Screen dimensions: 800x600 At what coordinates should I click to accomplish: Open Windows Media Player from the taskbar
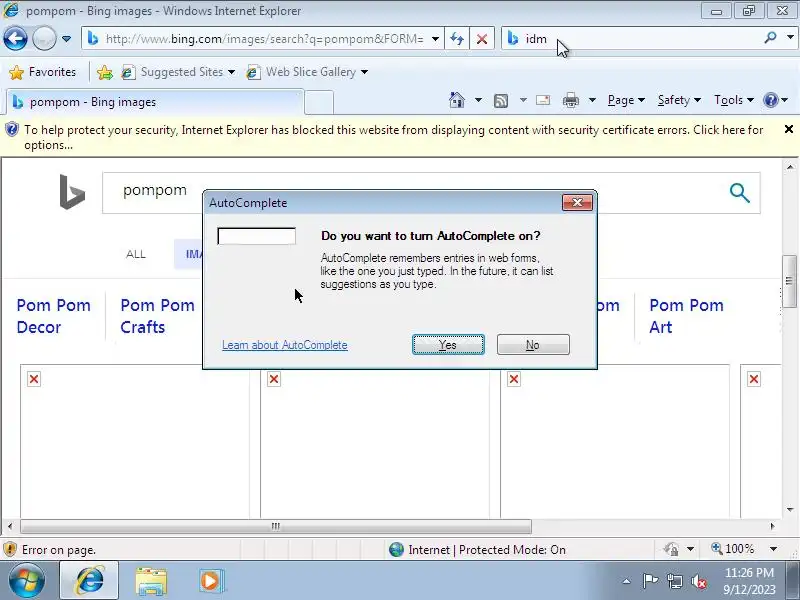211,581
